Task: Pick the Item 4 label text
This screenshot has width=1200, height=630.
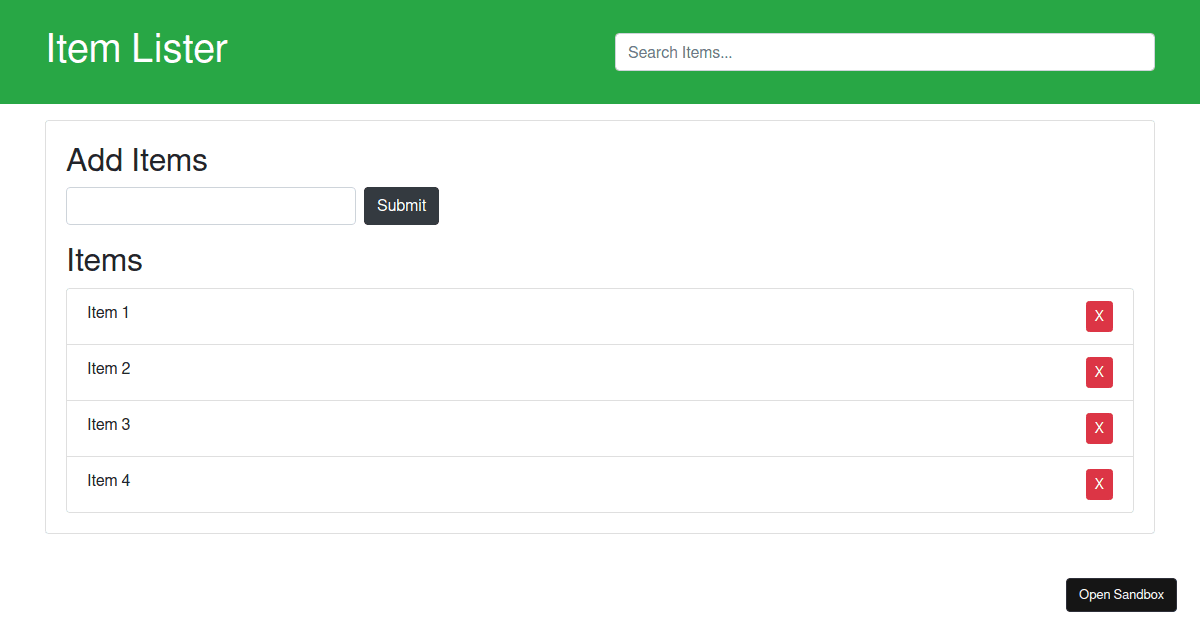Action: [108, 481]
